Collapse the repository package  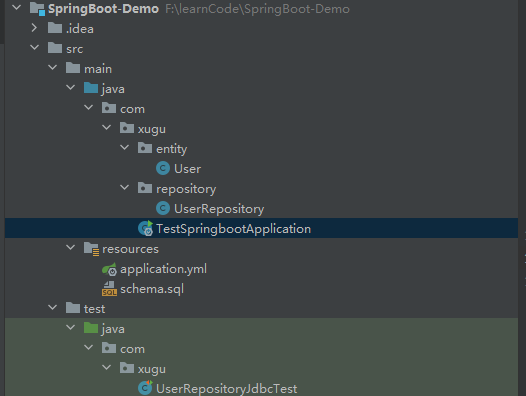pos(124,187)
